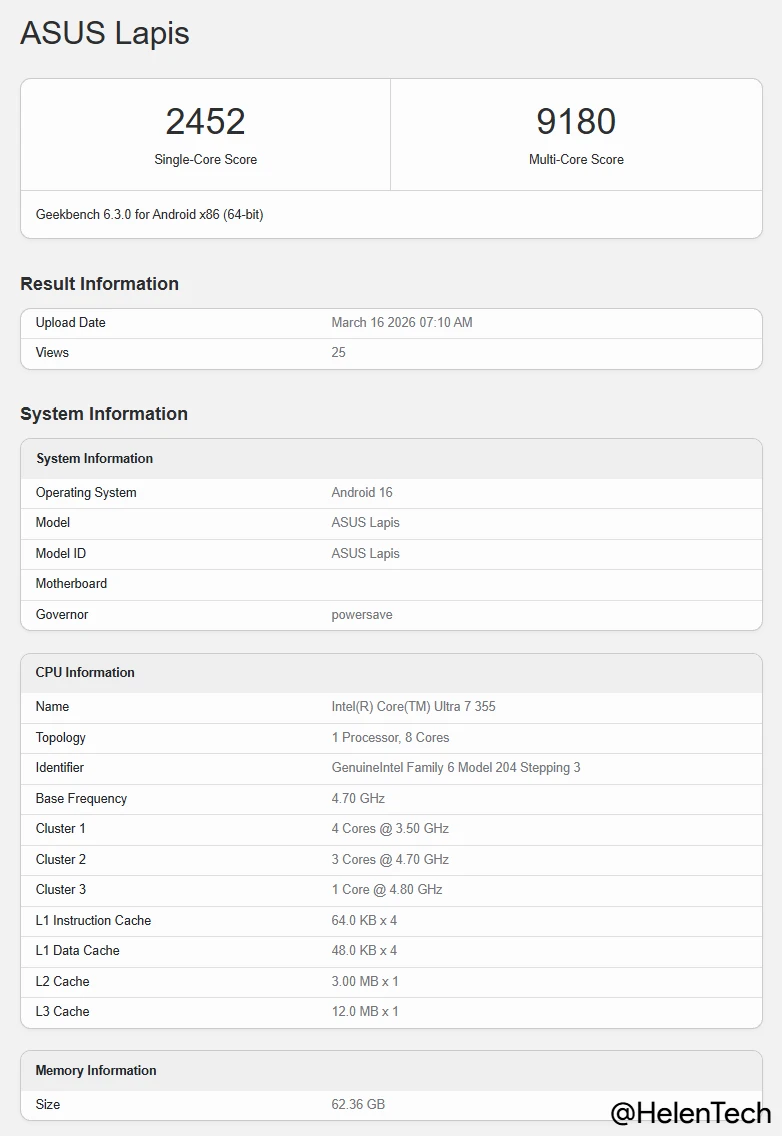Screen dimensions: 782x1136
Task: Click the ASUS Lapis value in Model ID row
Action: point(365,554)
